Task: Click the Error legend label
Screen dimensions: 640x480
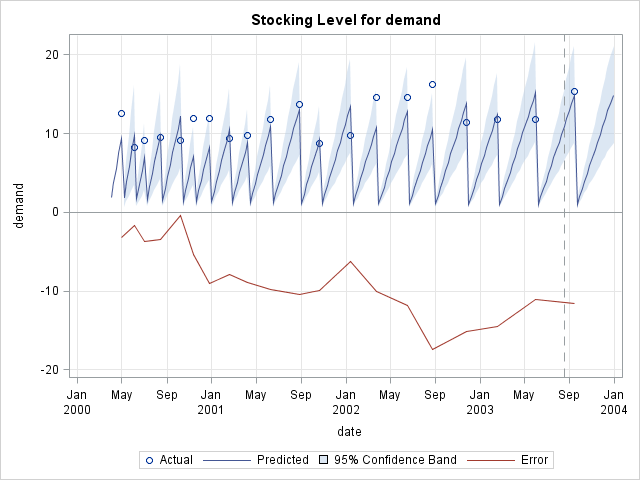Action: click(x=534, y=460)
